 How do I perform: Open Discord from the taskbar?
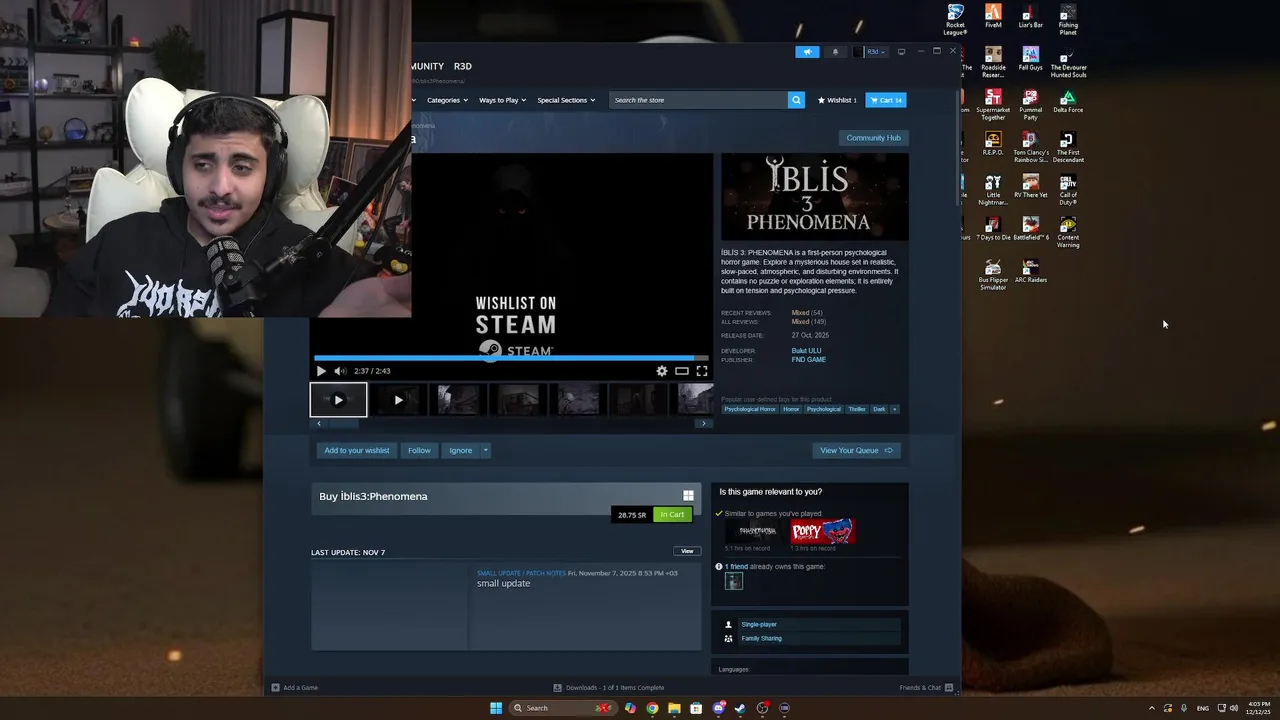[718, 708]
